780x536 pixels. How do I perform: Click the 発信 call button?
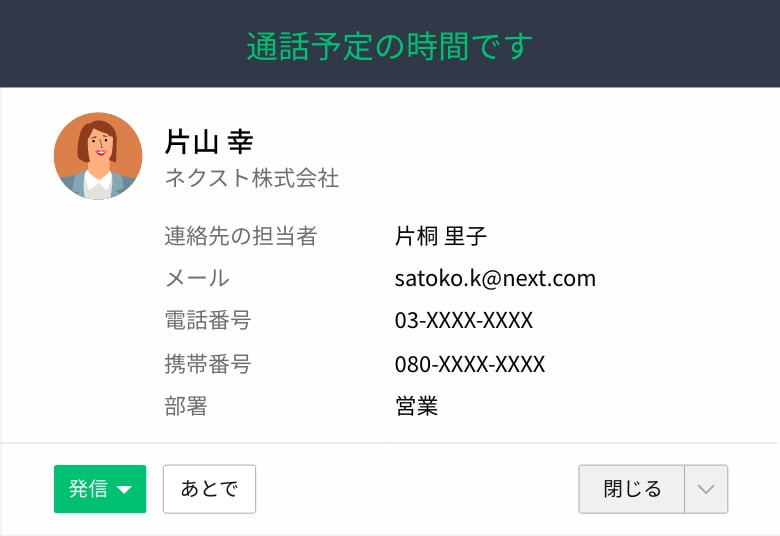99,489
